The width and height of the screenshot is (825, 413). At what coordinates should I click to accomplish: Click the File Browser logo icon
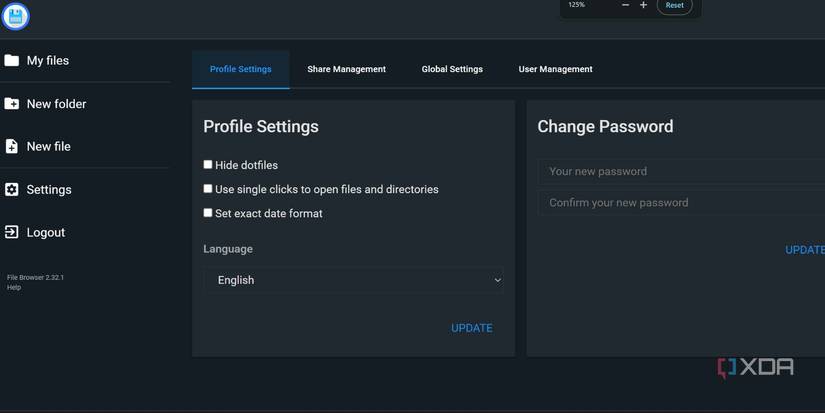(15, 16)
